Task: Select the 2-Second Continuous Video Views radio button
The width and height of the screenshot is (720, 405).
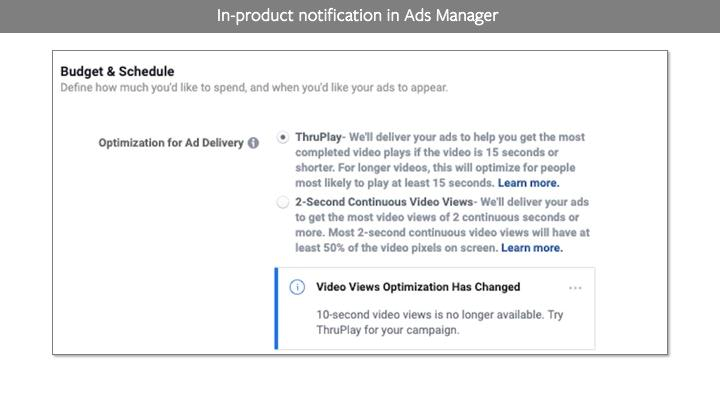Action: pyautogui.click(x=283, y=202)
